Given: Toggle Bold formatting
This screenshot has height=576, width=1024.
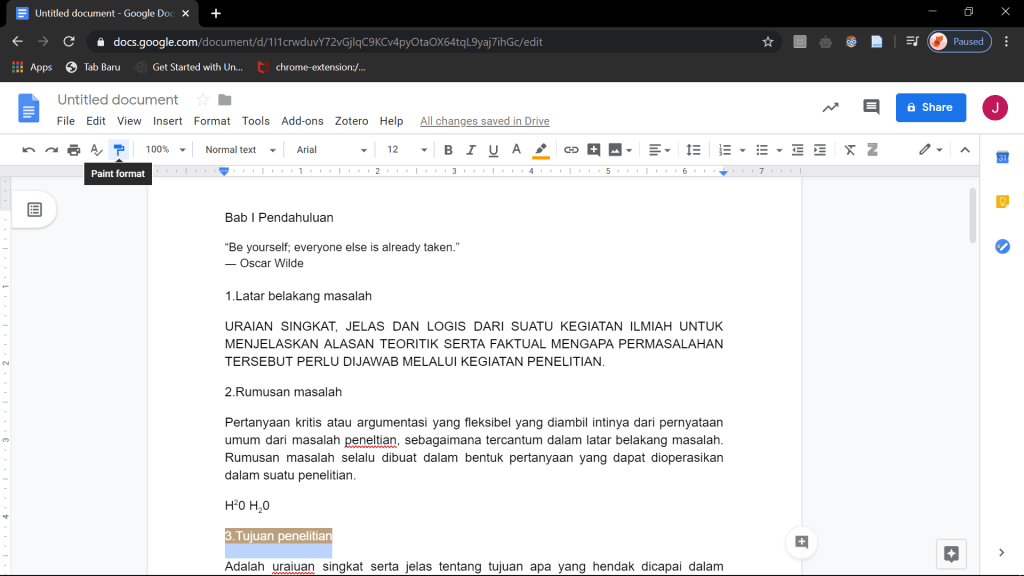Looking at the screenshot, I should tap(448, 150).
